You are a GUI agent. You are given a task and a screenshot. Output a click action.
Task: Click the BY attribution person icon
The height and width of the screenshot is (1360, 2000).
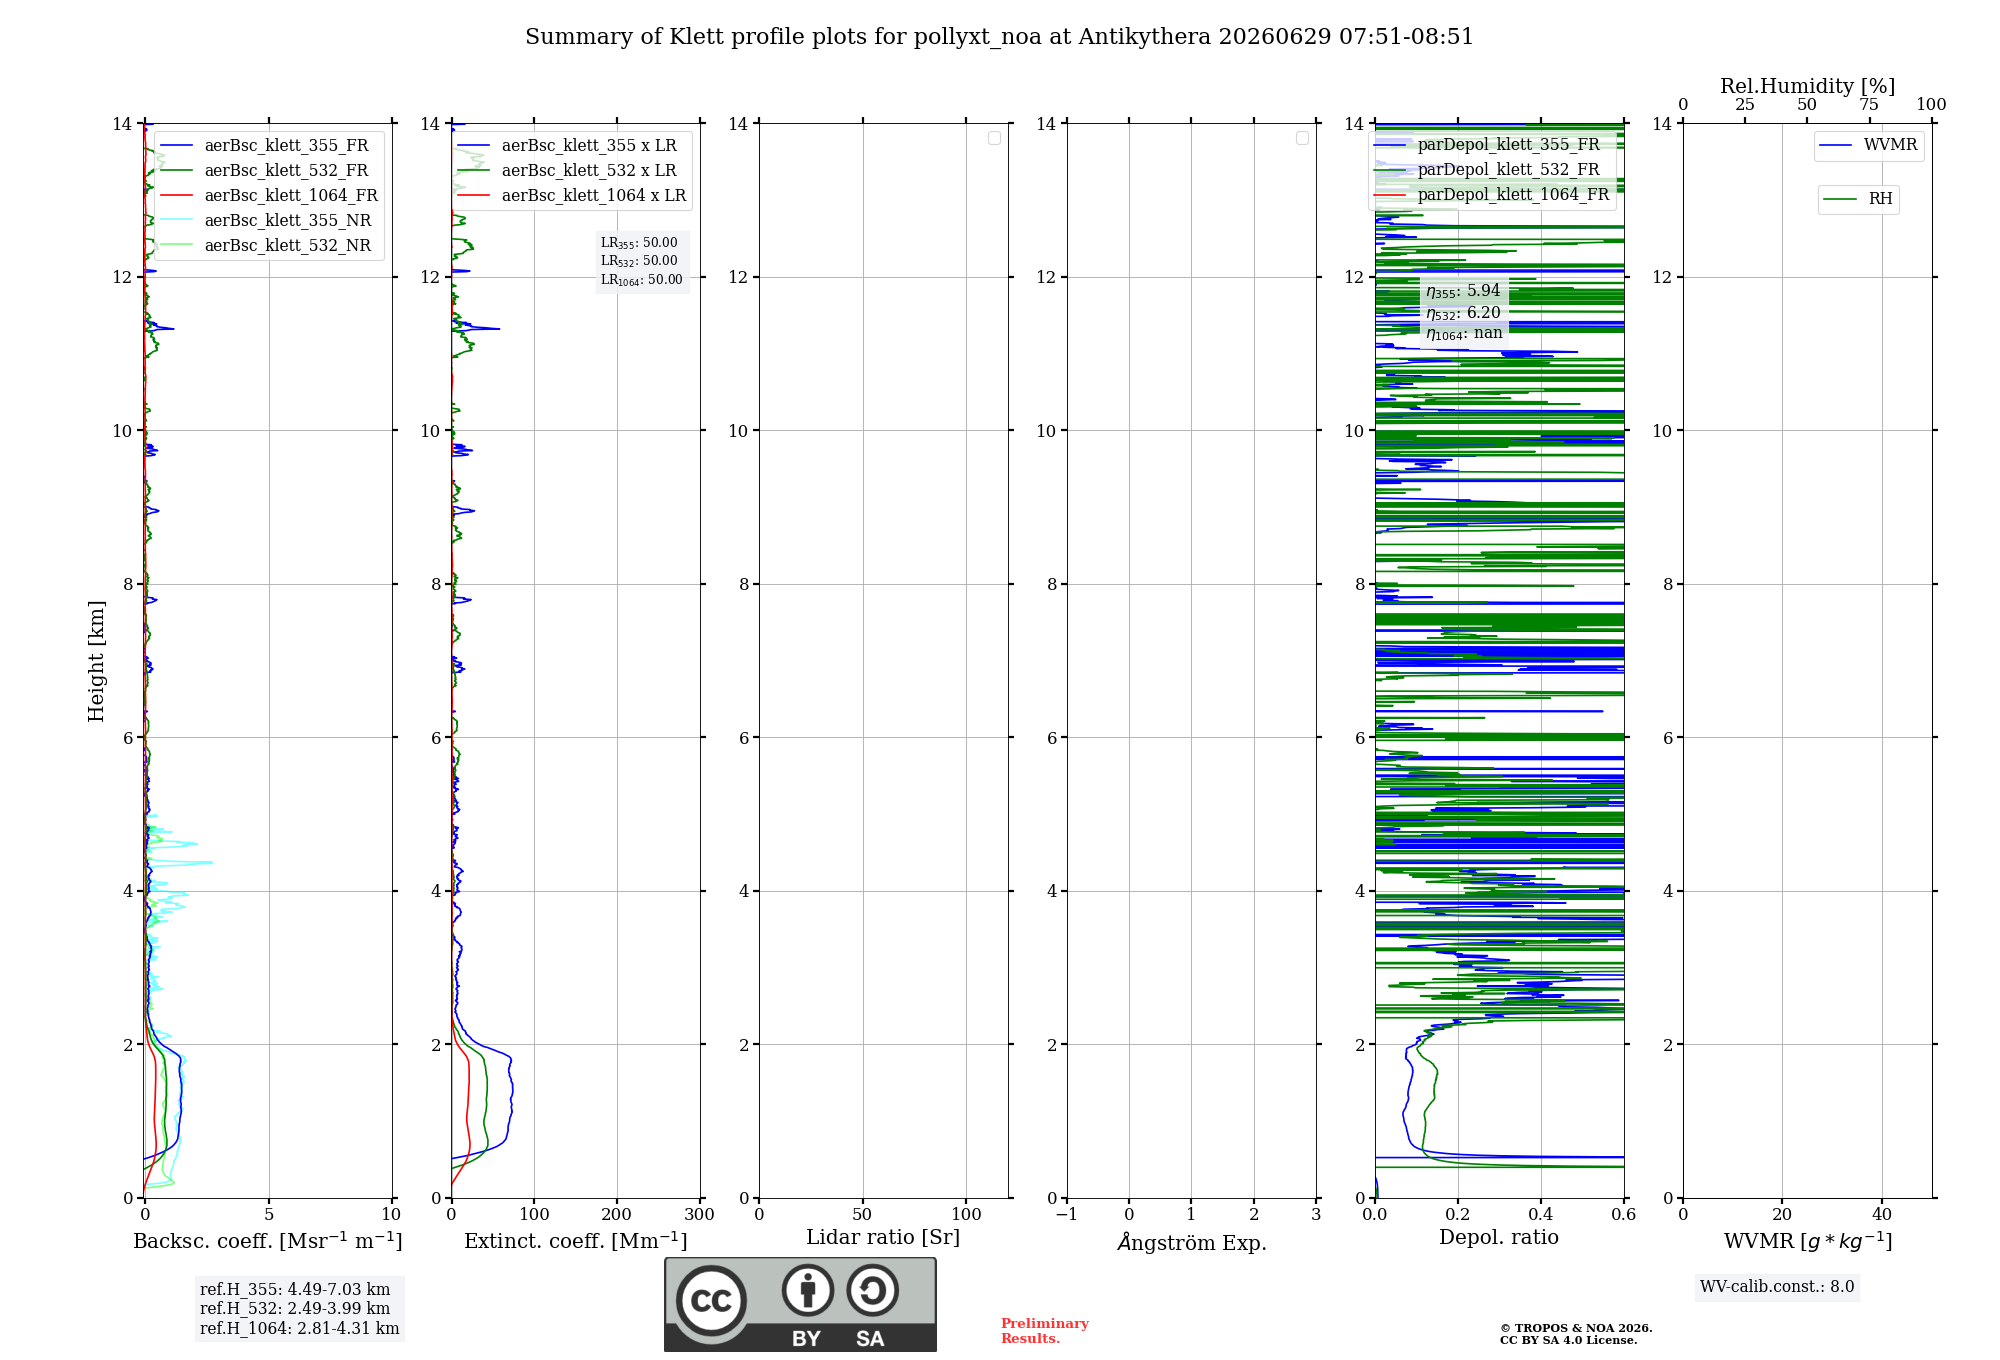(x=808, y=1290)
